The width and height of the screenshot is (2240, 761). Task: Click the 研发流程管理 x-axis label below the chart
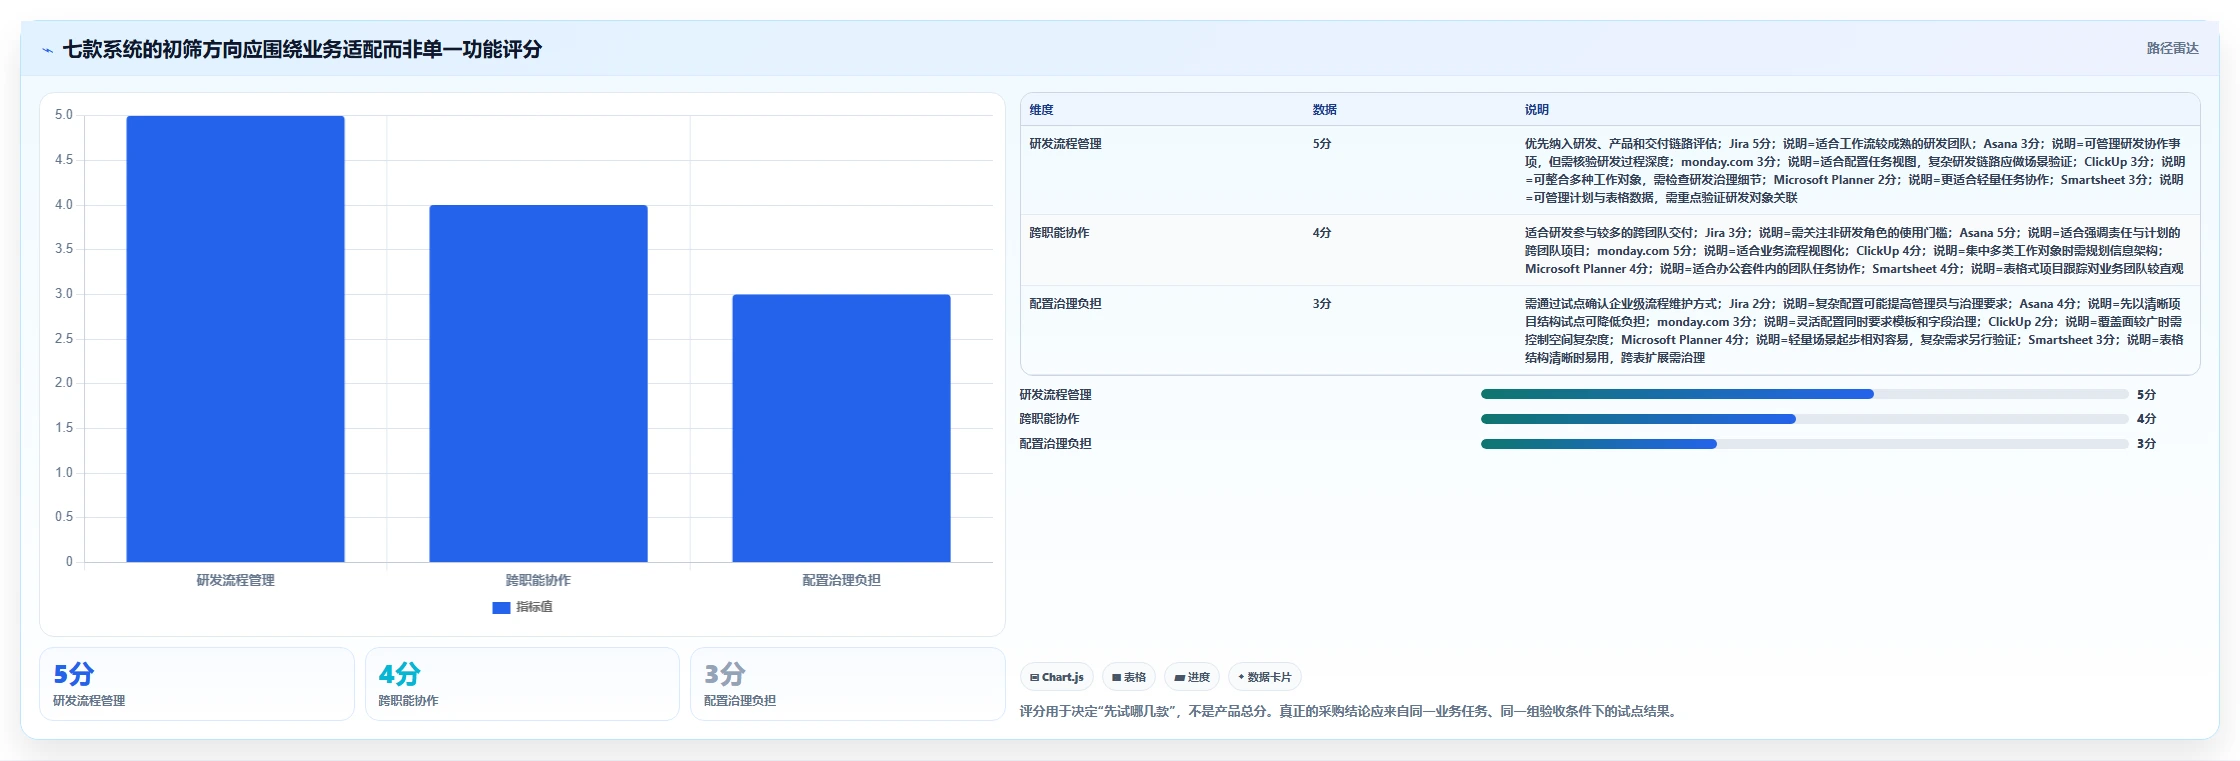coord(235,580)
